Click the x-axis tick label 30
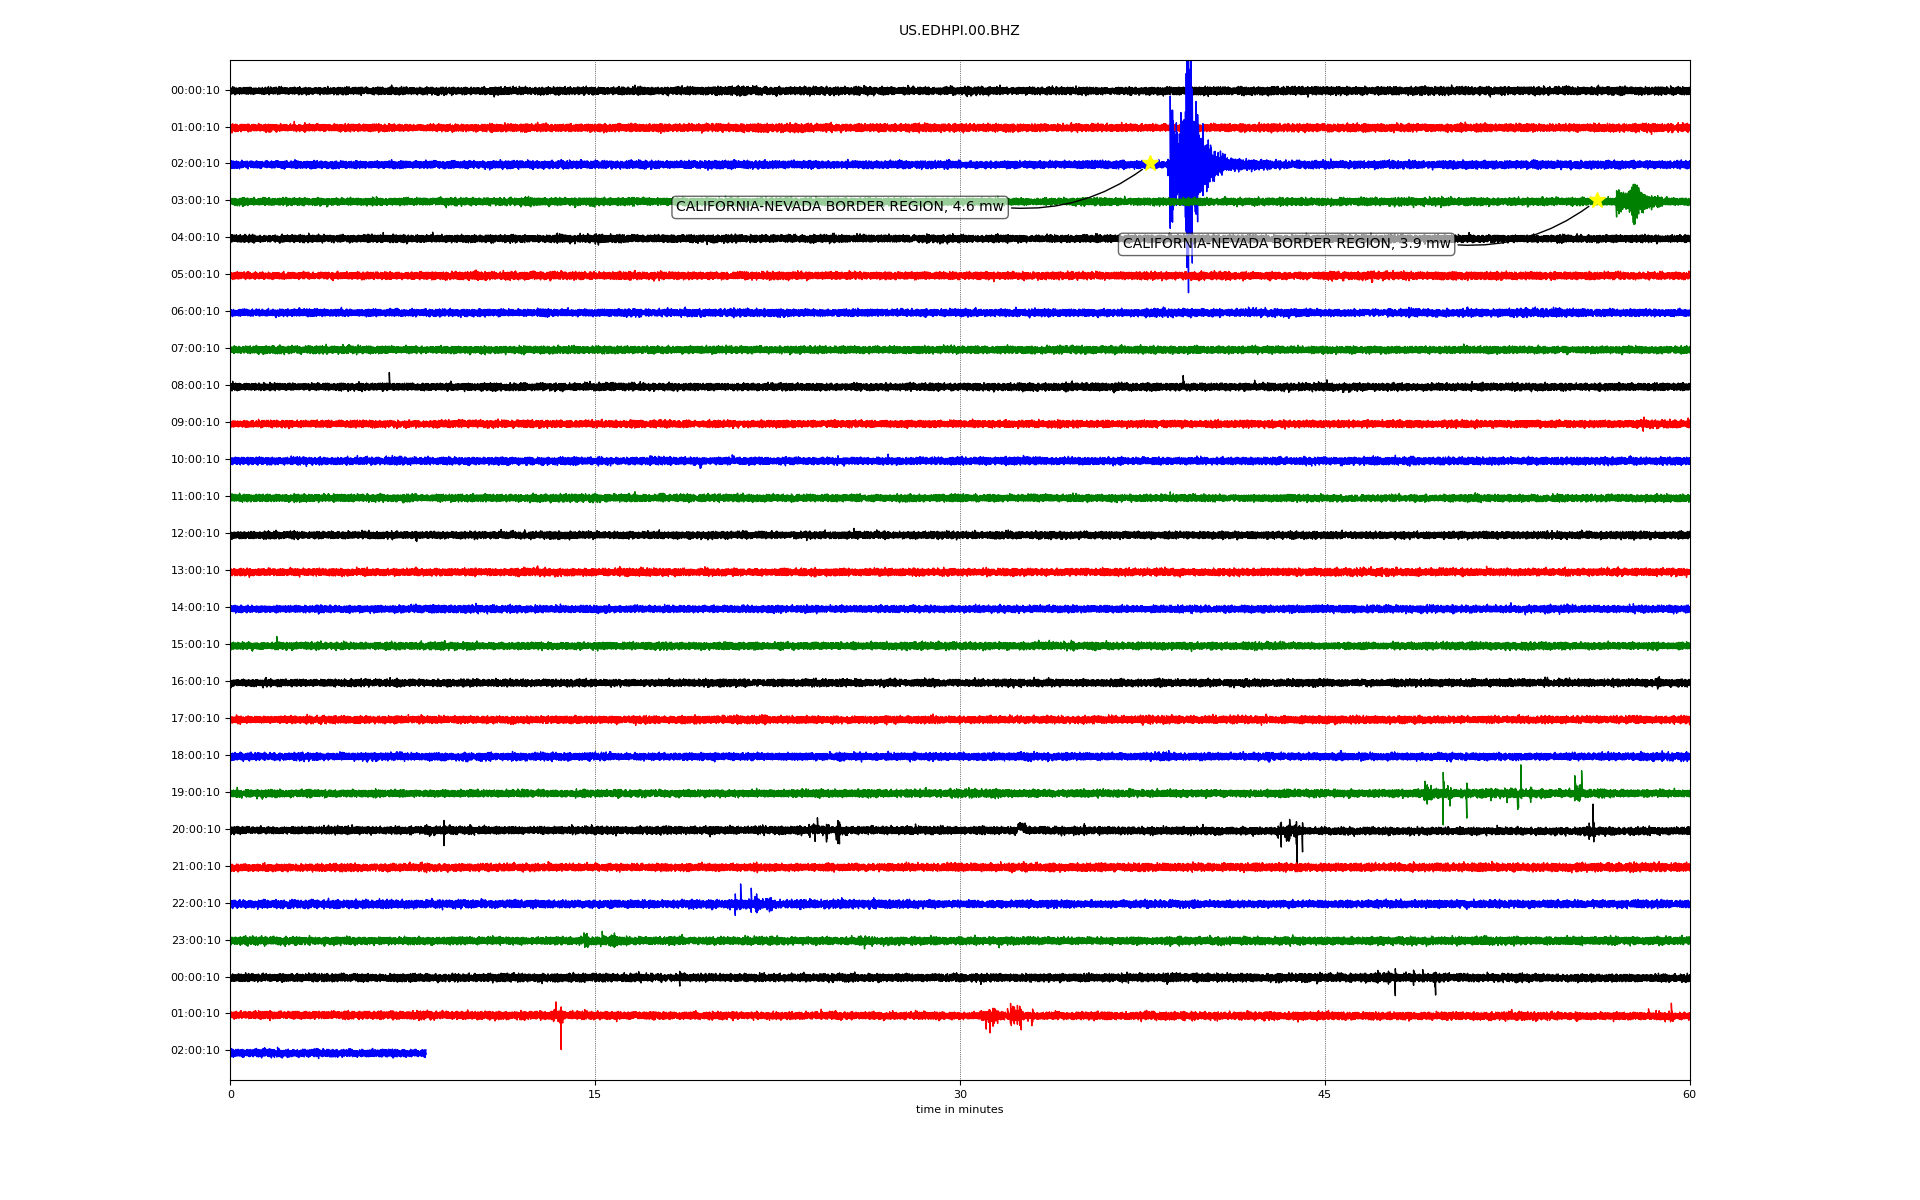The image size is (1920, 1200). coord(960,1094)
